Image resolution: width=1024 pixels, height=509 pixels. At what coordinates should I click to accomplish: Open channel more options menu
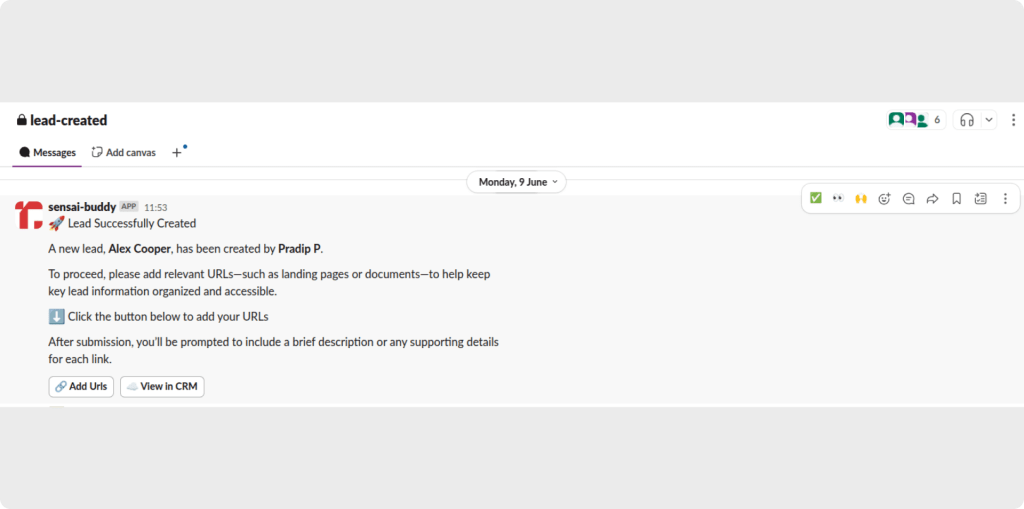point(1013,120)
